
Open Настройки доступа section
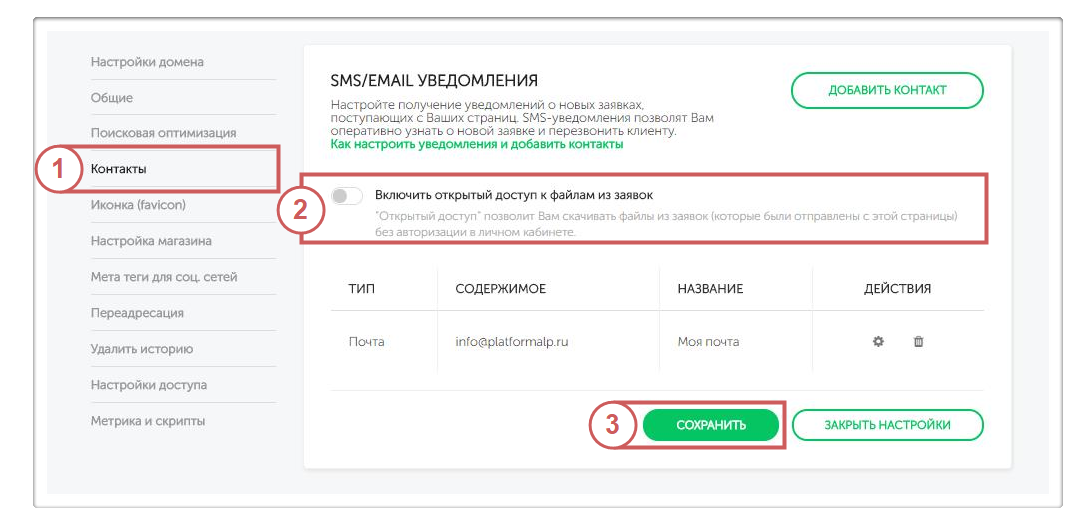click(x=149, y=385)
